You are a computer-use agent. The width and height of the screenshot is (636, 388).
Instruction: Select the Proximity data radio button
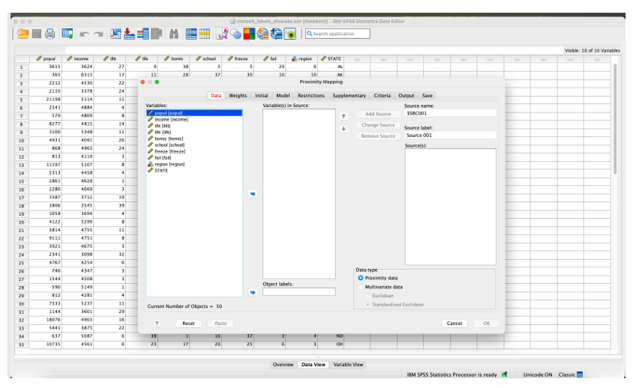361,278
